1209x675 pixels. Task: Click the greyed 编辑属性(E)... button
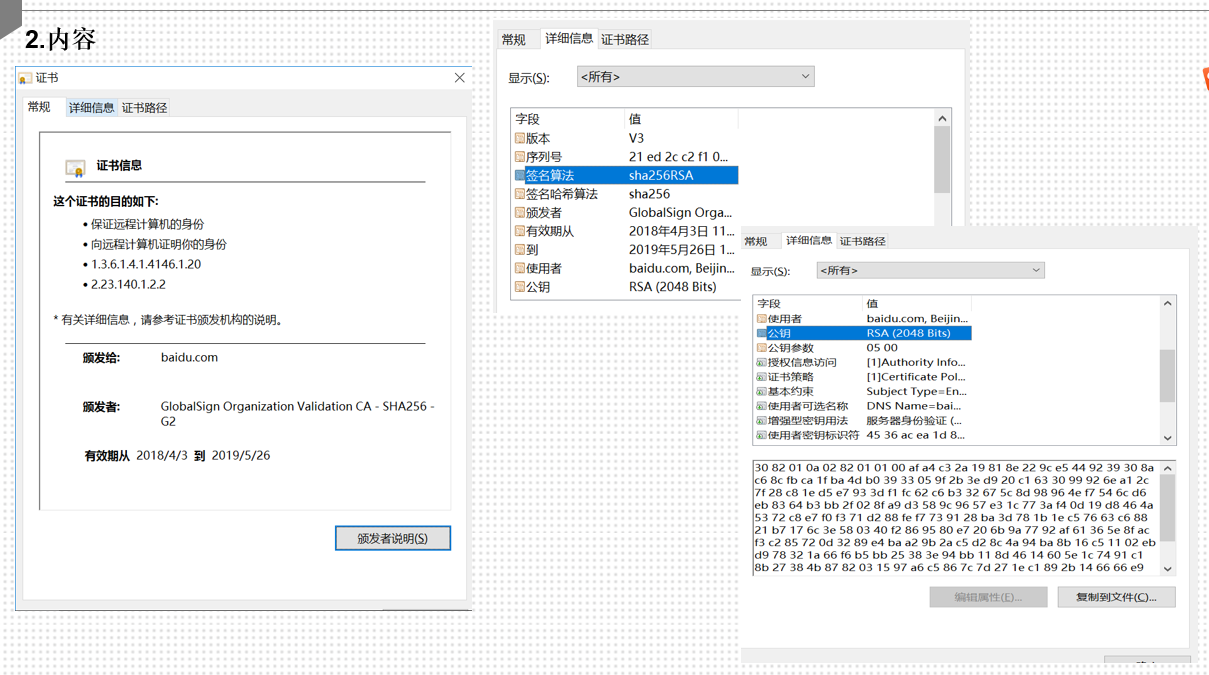[988, 597]
